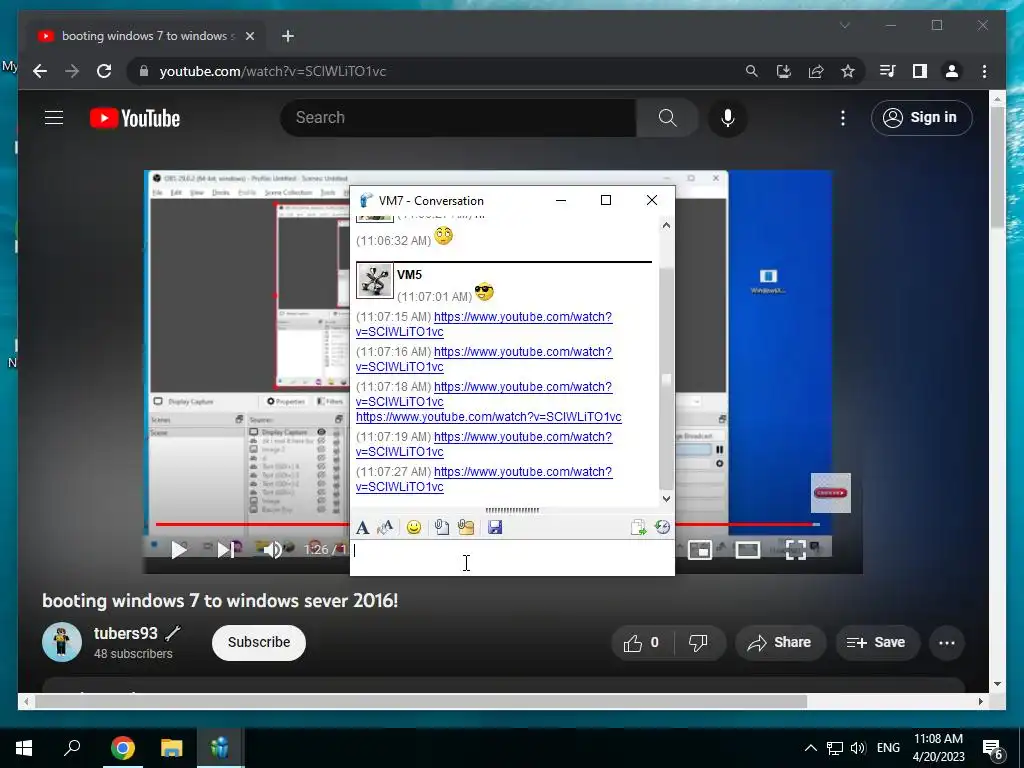Reload the page in Chrome
Screen dimensions: 1024x768
tap(104, 71)
